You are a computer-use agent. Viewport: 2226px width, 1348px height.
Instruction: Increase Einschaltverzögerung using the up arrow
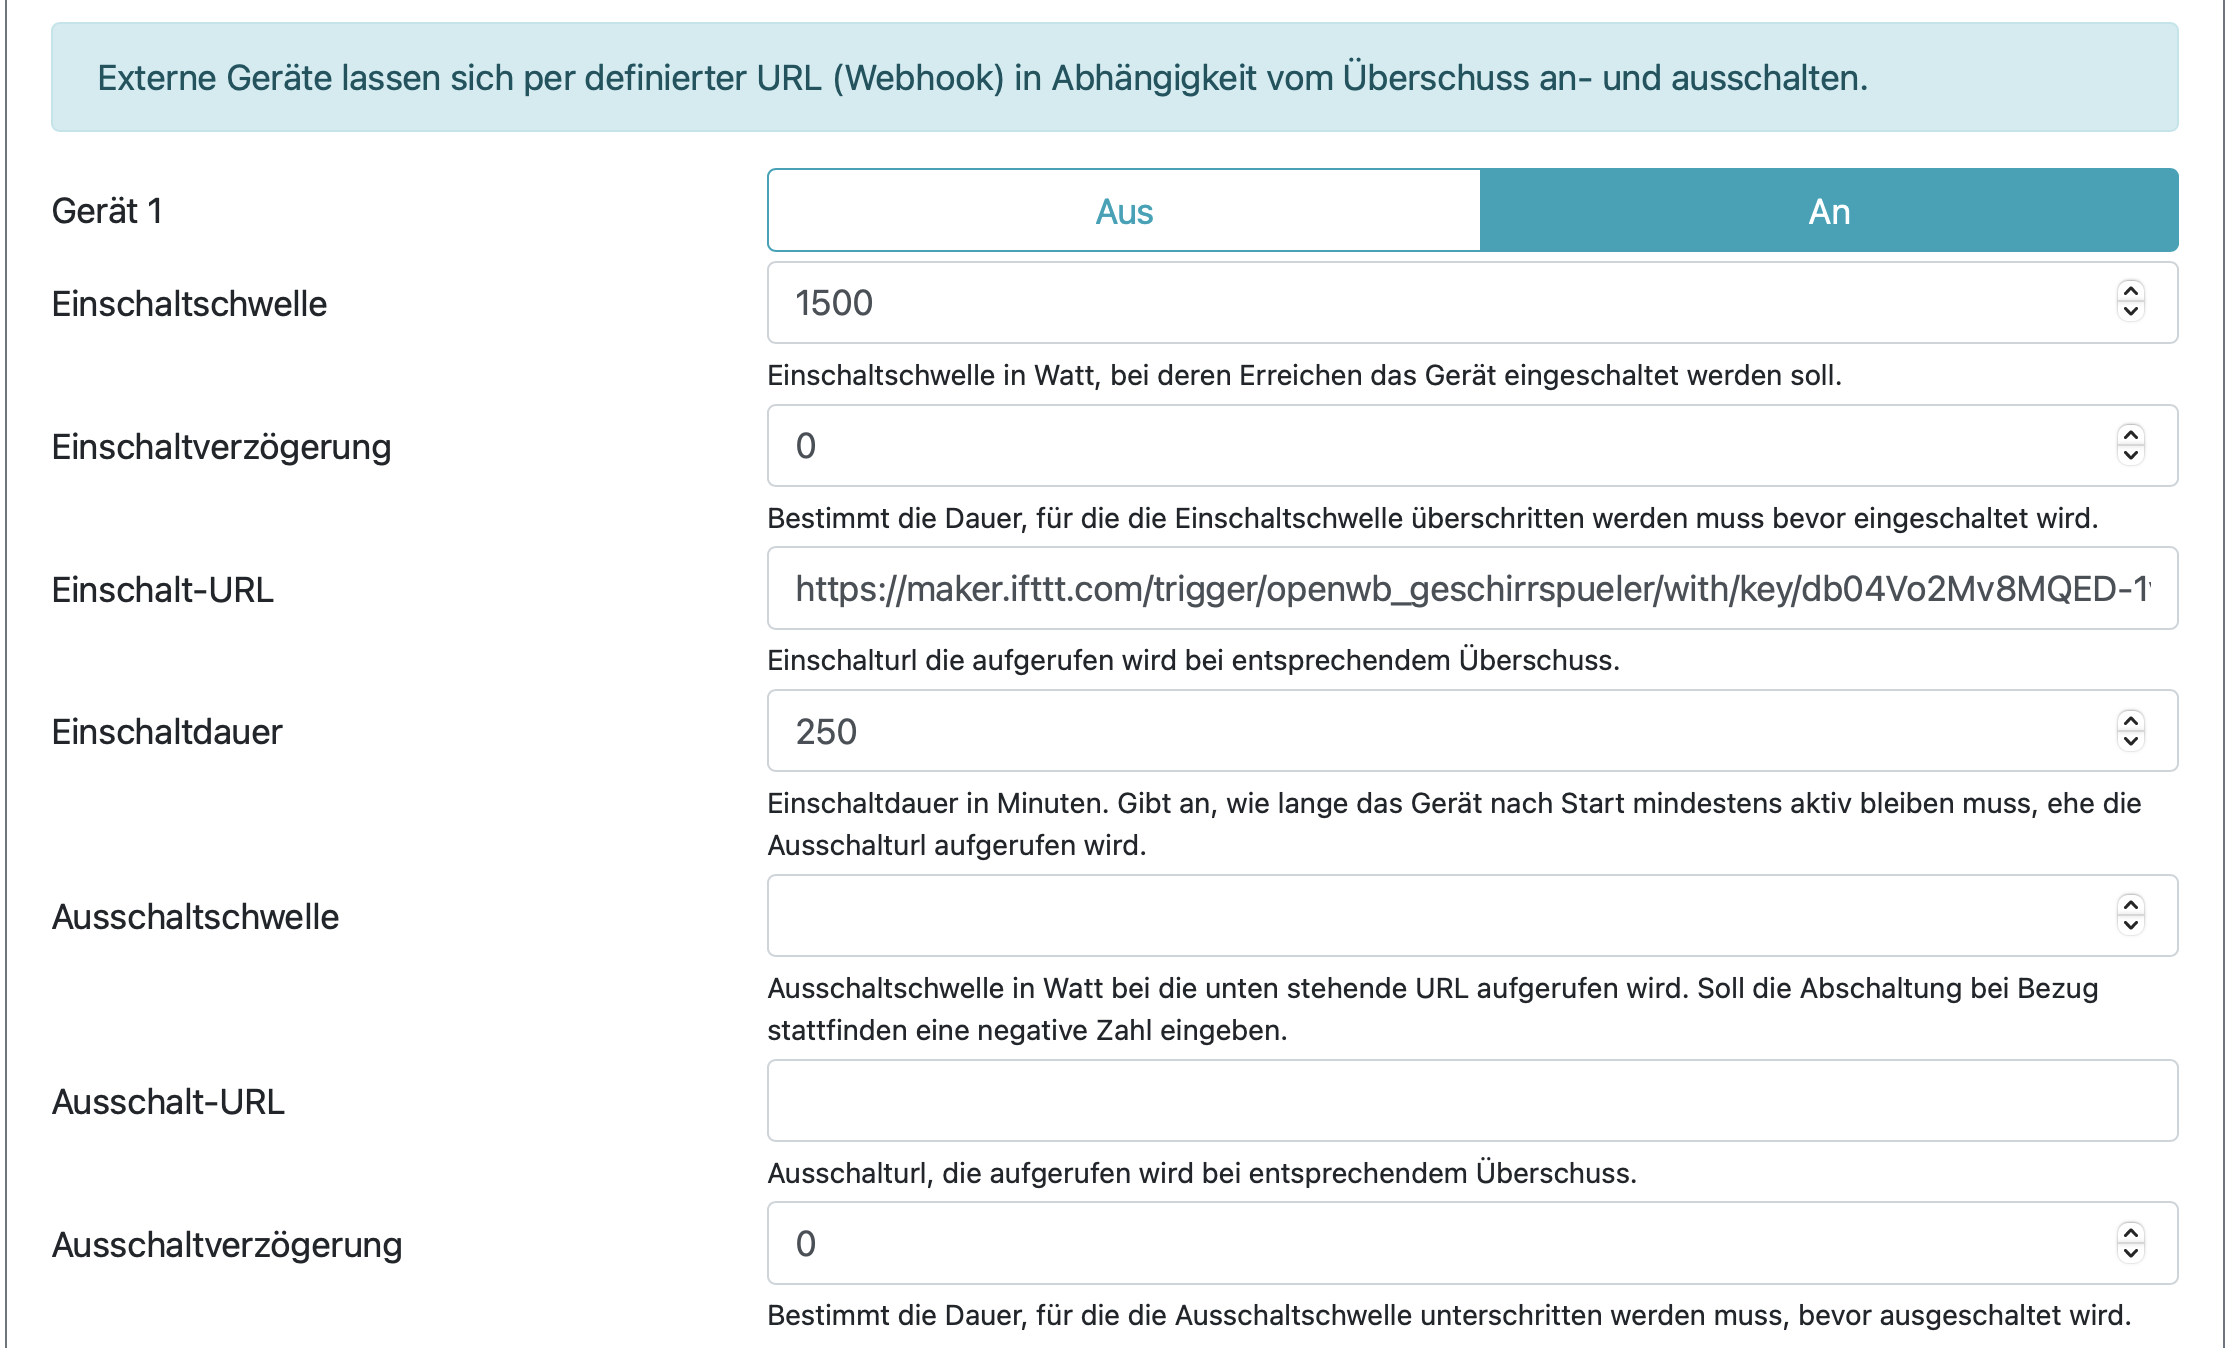tap(2131, 435)
